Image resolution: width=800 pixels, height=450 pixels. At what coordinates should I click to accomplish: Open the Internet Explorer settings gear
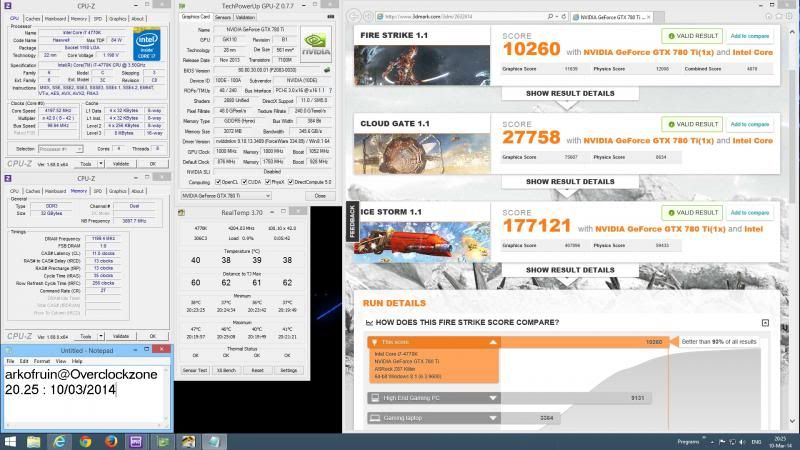click(x=789, y=16)
